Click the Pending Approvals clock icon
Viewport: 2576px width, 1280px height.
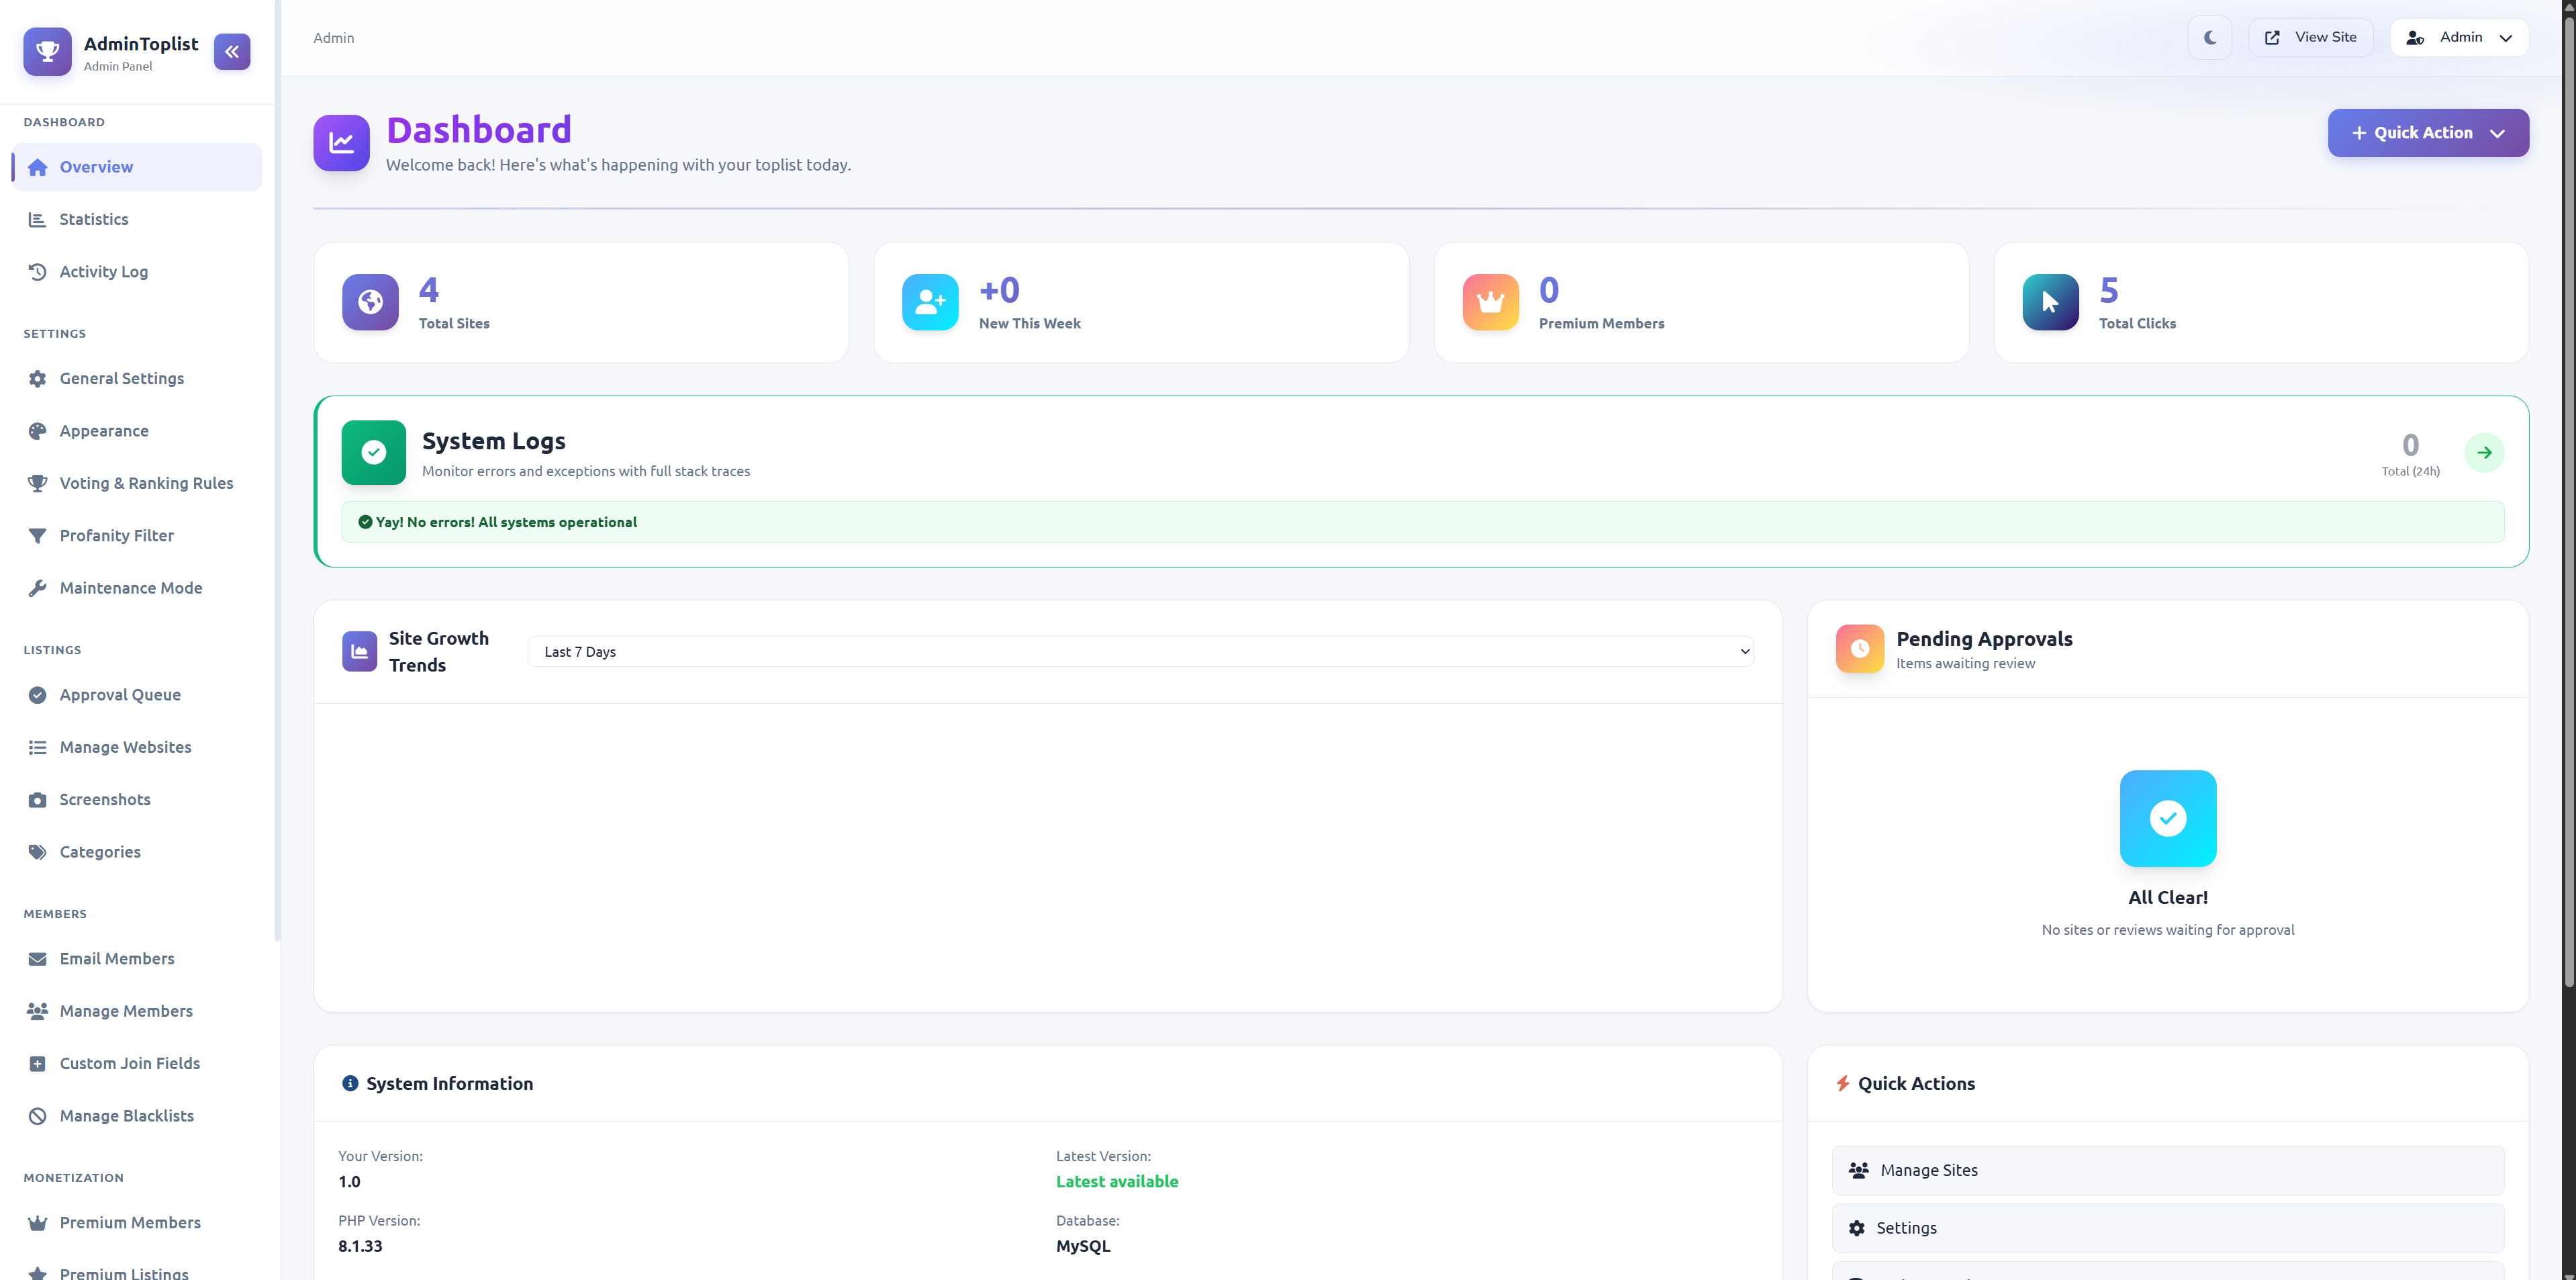tap(1859, 649)
